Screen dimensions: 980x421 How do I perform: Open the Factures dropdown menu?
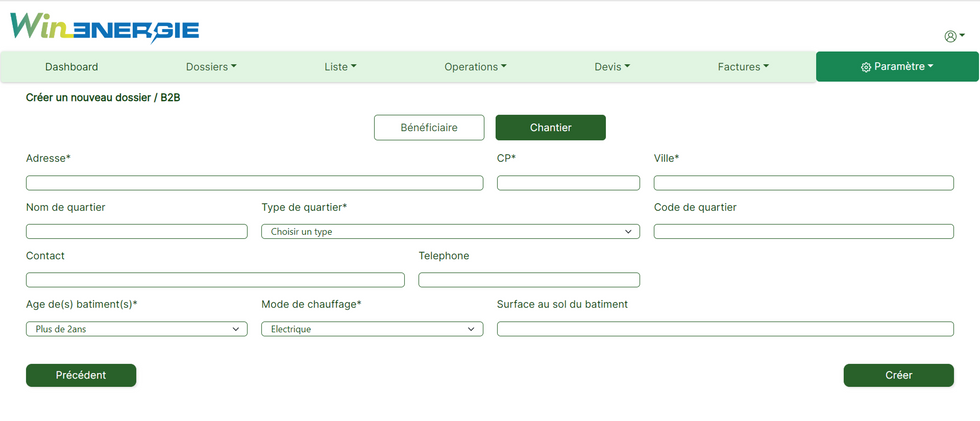[x=743, y=67]
